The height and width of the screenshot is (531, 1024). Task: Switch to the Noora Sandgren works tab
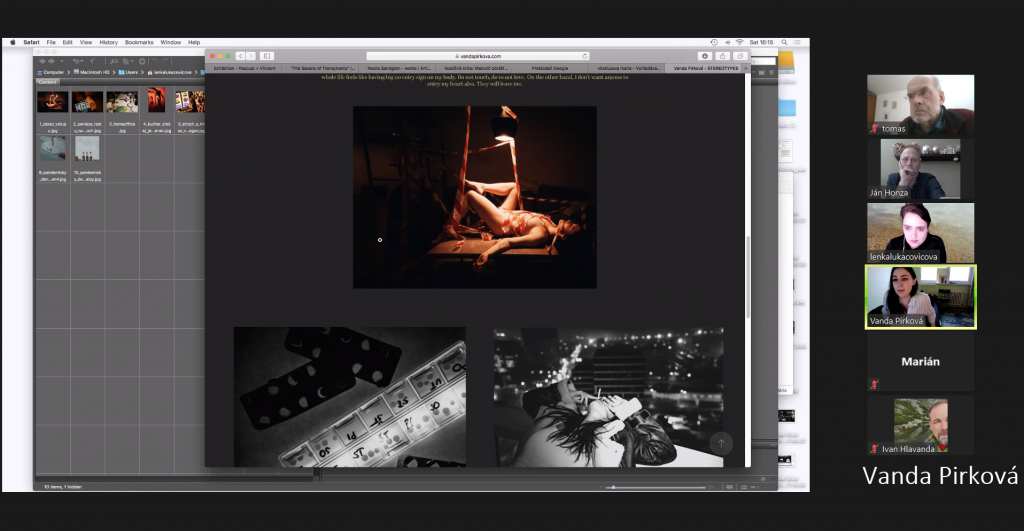[x=398, y=68]
